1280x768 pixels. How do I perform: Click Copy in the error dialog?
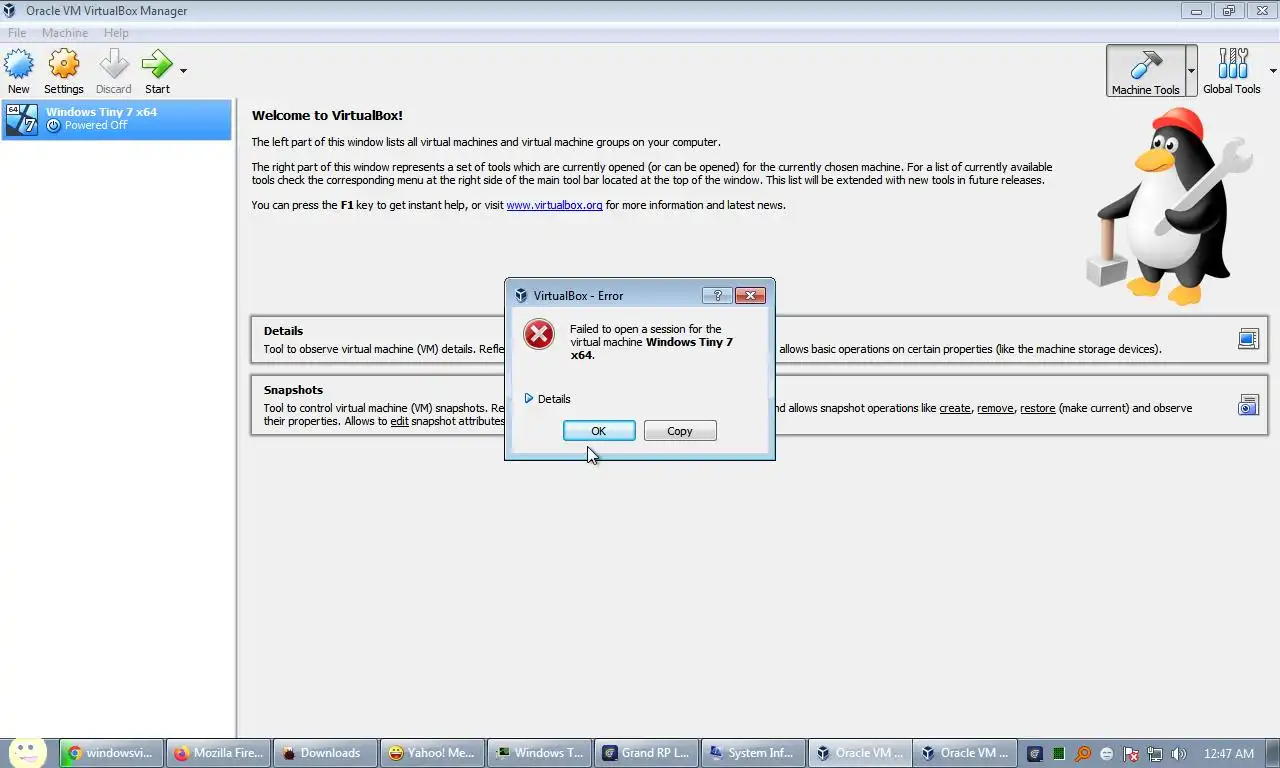point(680,431)
